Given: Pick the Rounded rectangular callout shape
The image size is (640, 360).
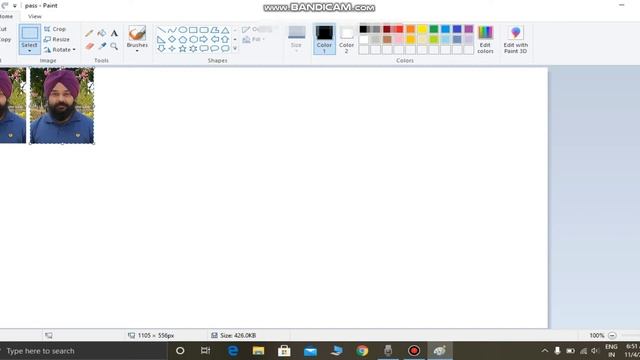Looking at the screenshot, I should (204, 49).
